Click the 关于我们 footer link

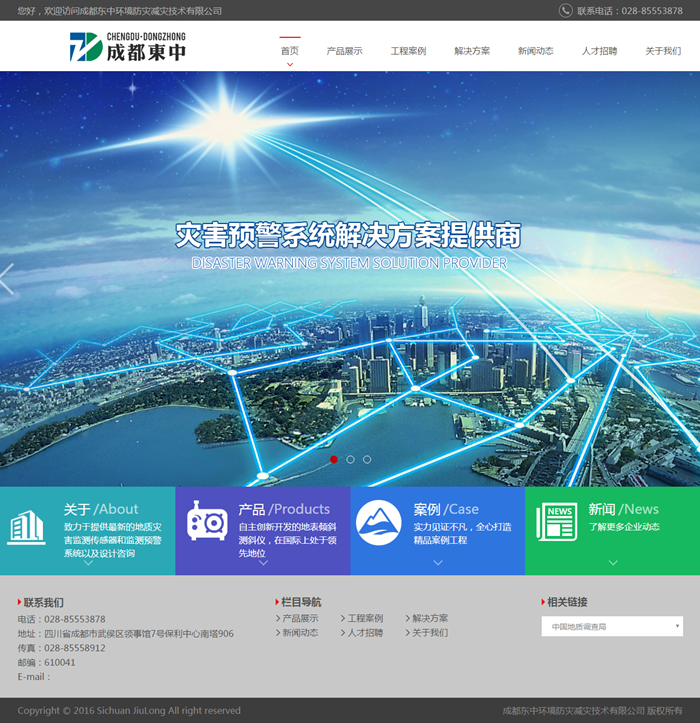point(430,633)
